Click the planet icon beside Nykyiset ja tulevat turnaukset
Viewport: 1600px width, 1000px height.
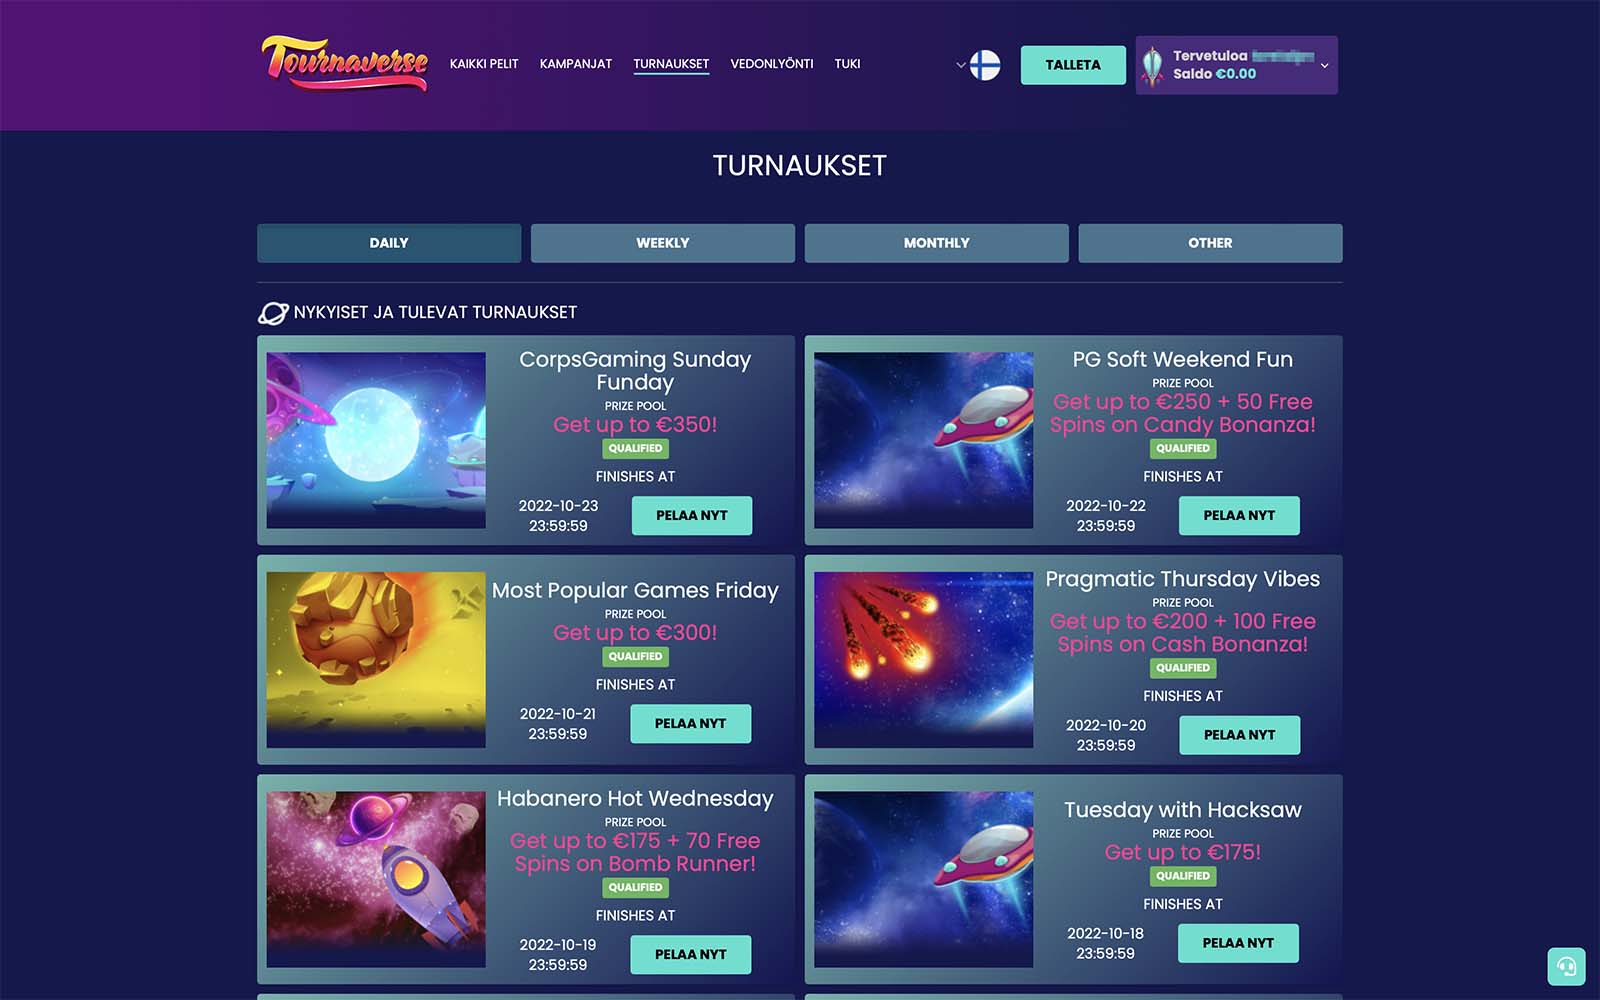point(273,313)
